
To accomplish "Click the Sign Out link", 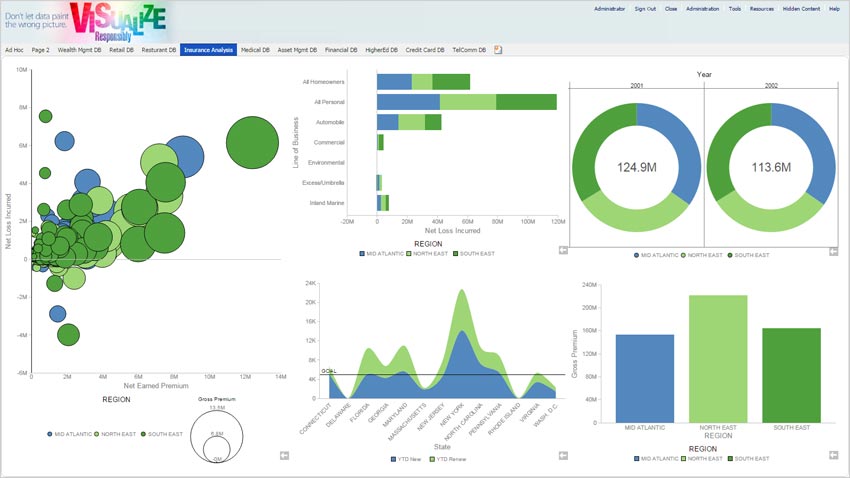I will [x=645, y=8].
